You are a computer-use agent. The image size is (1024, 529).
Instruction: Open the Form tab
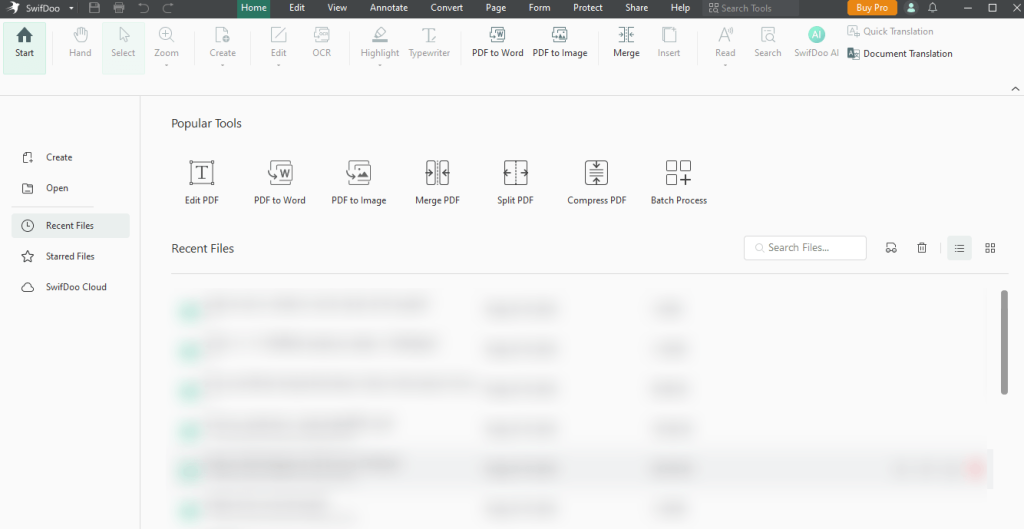tap(539, 8)
